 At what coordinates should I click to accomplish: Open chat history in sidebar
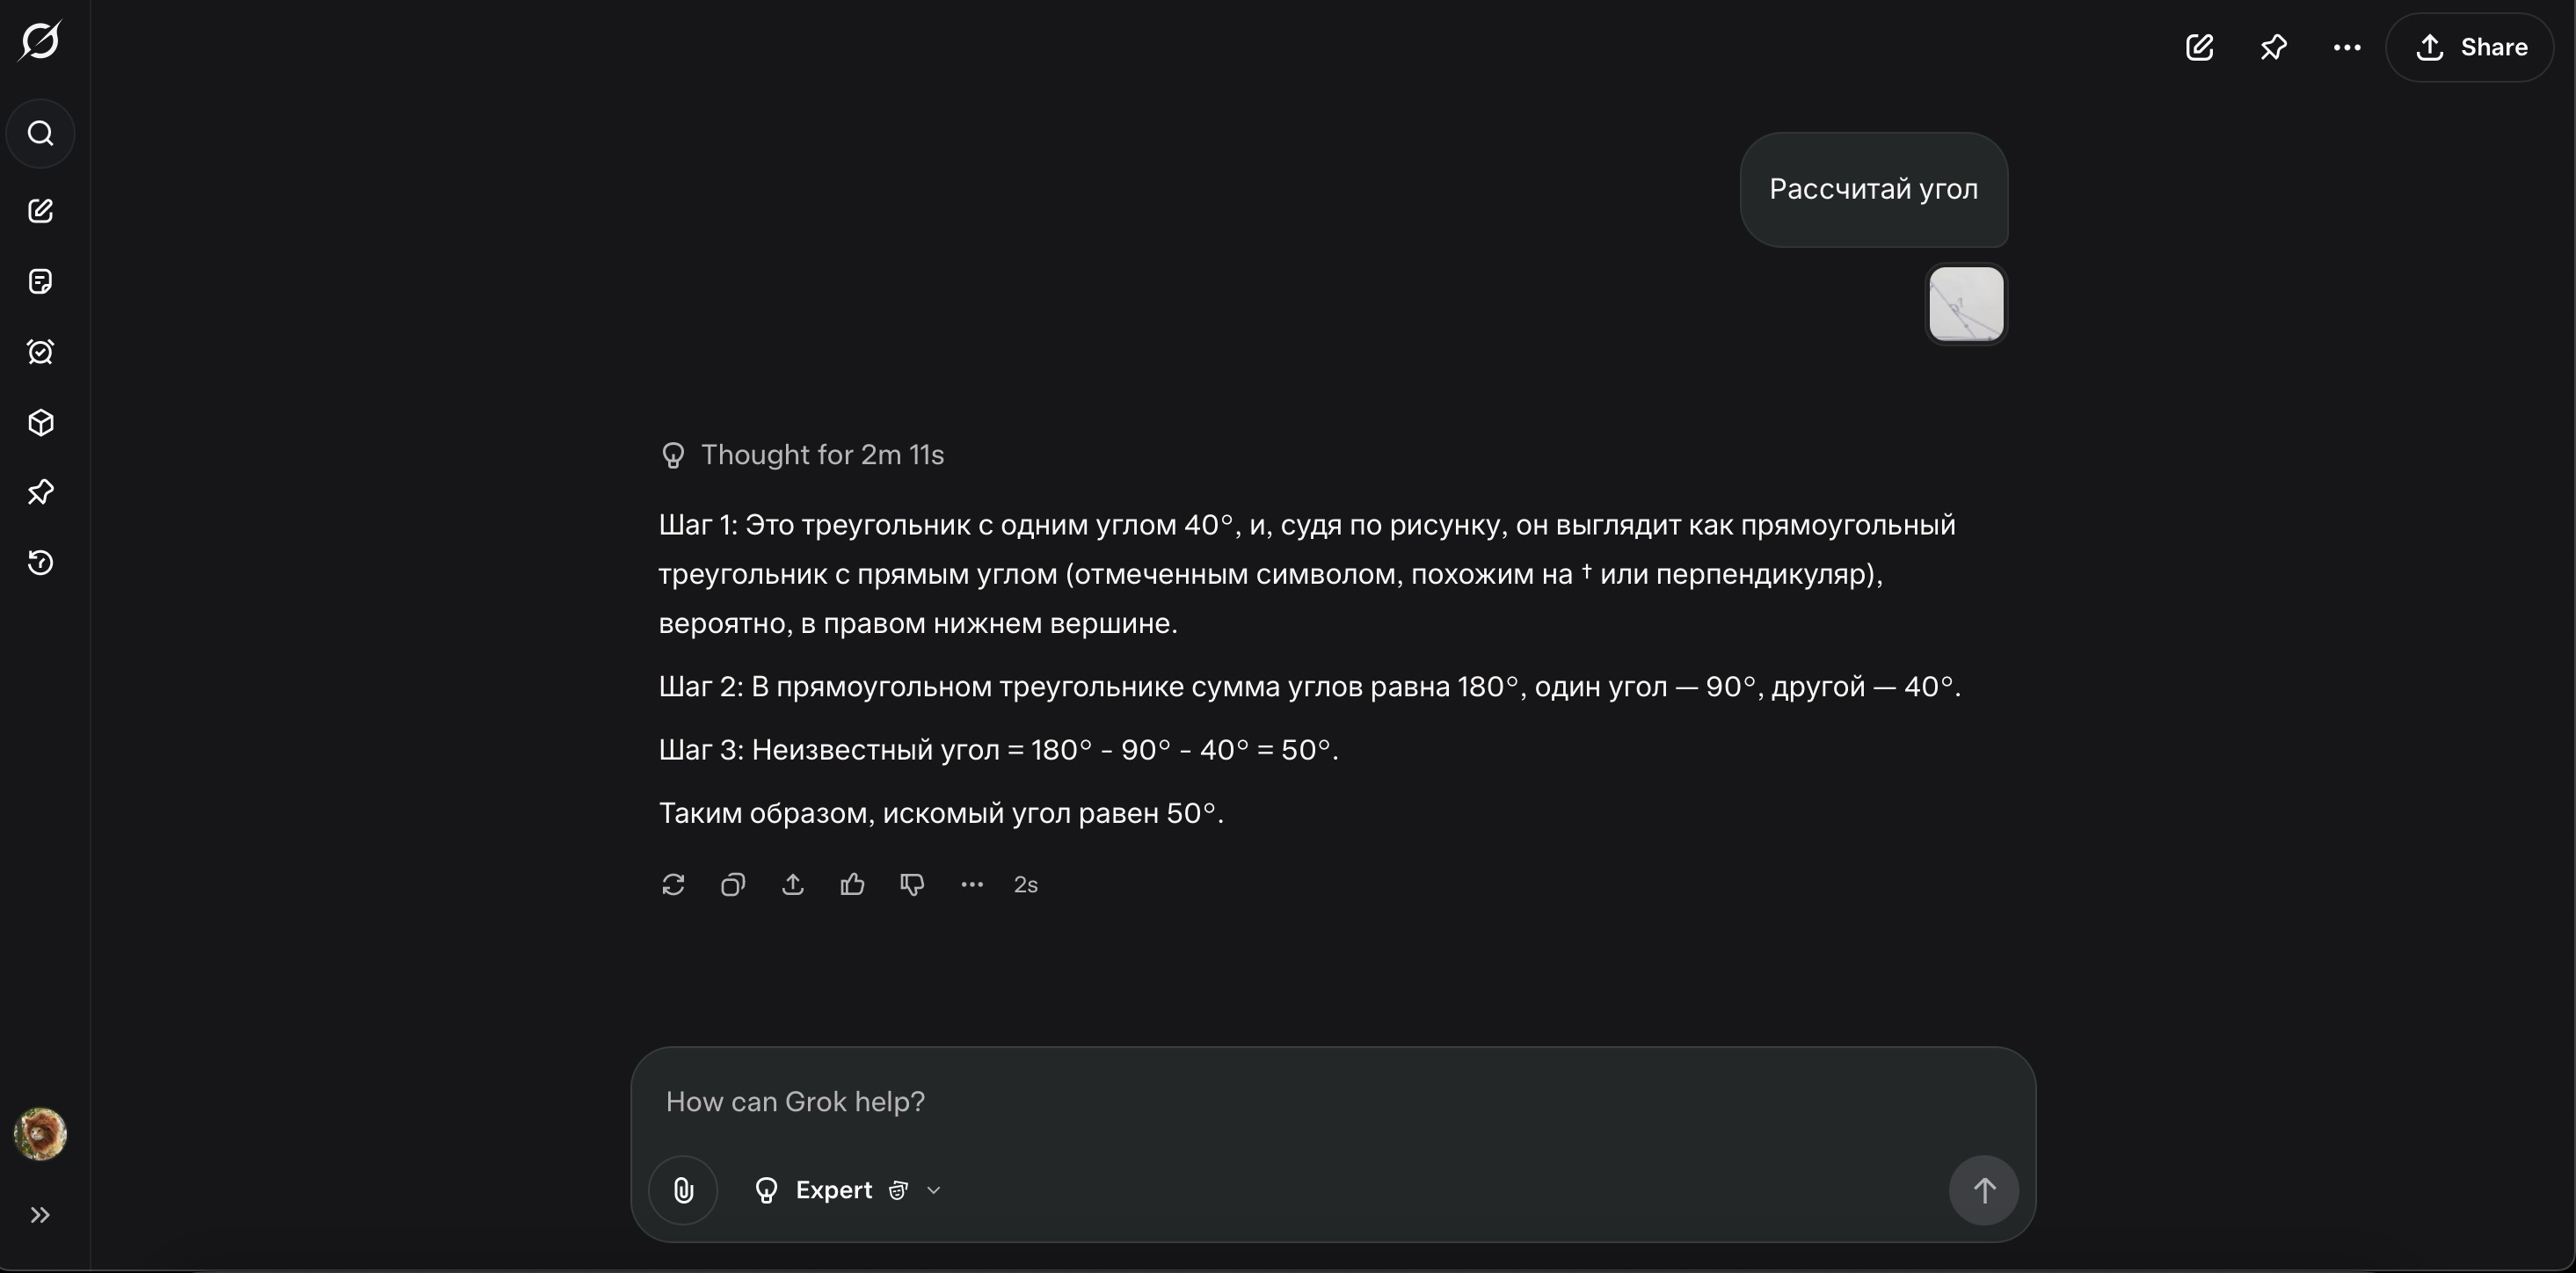tap(40, 563)
